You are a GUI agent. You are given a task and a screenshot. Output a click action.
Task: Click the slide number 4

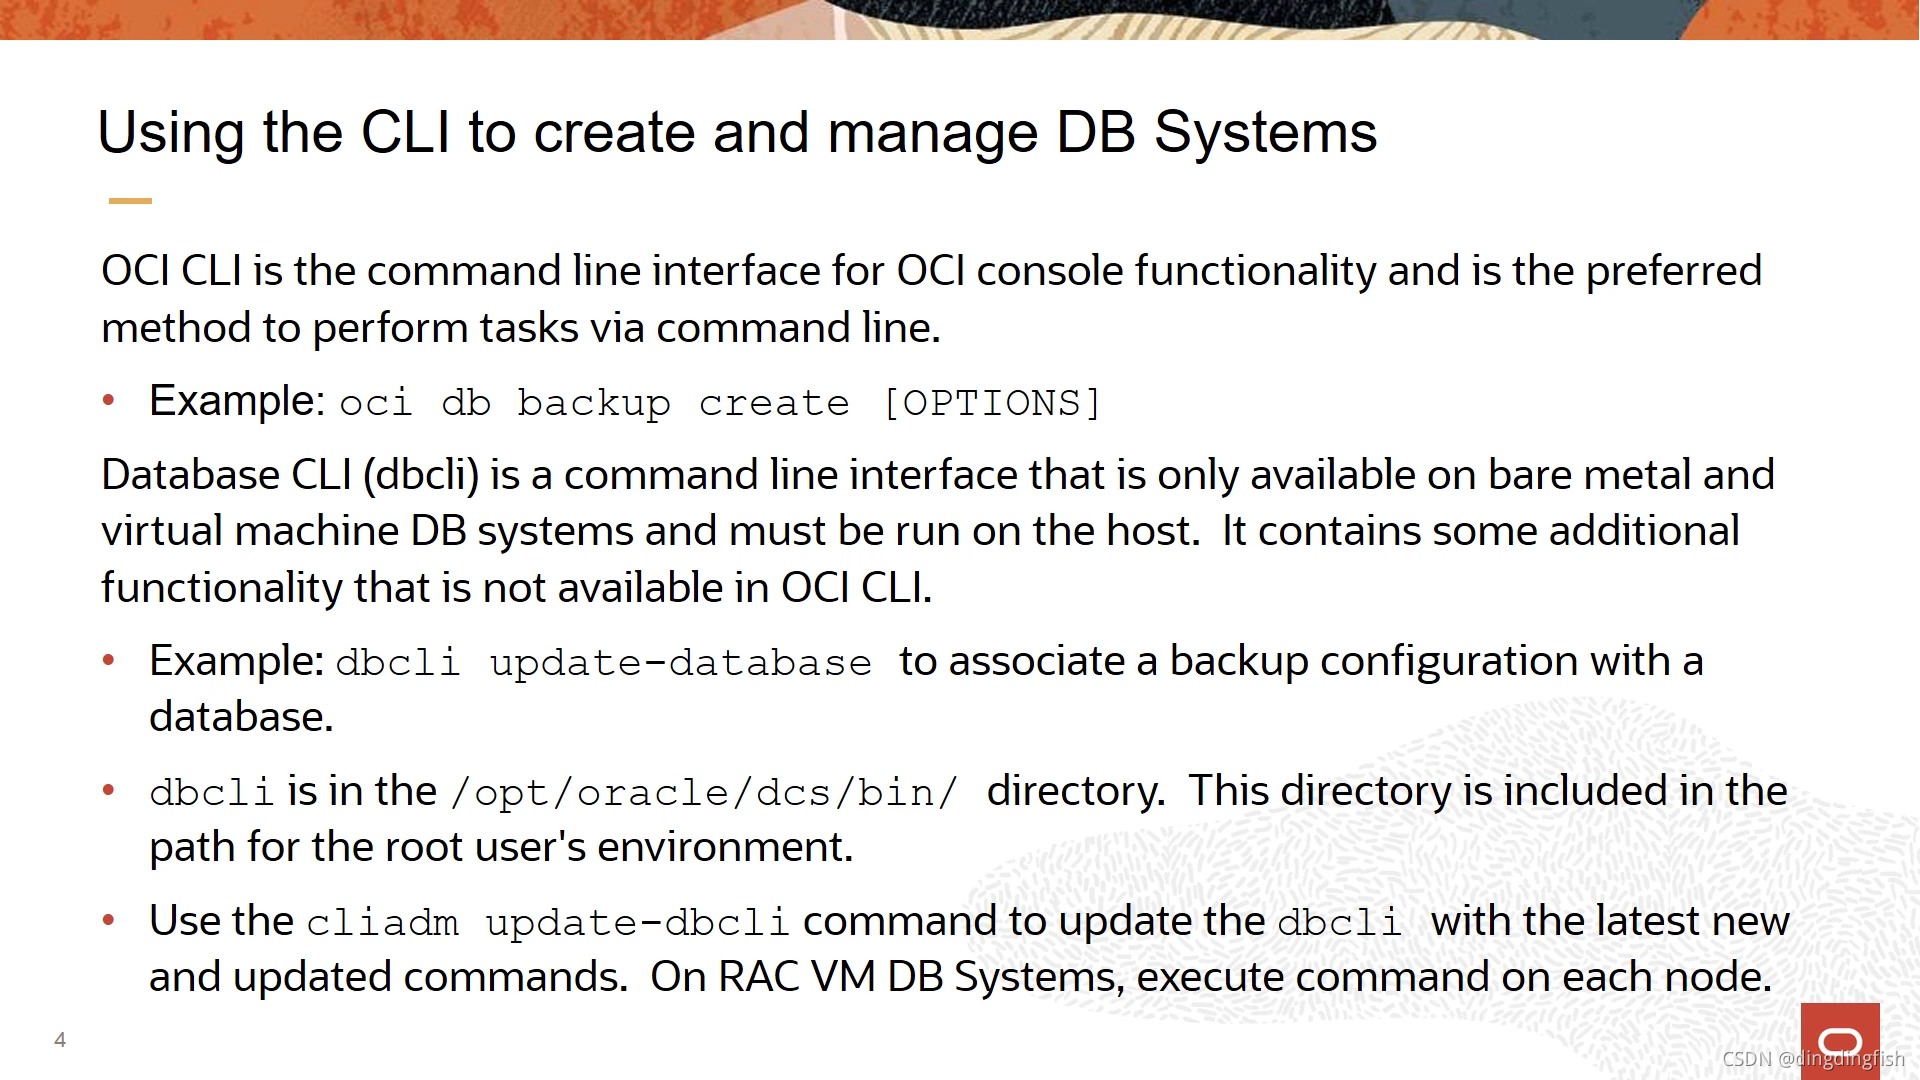(x=60, y=1040)
